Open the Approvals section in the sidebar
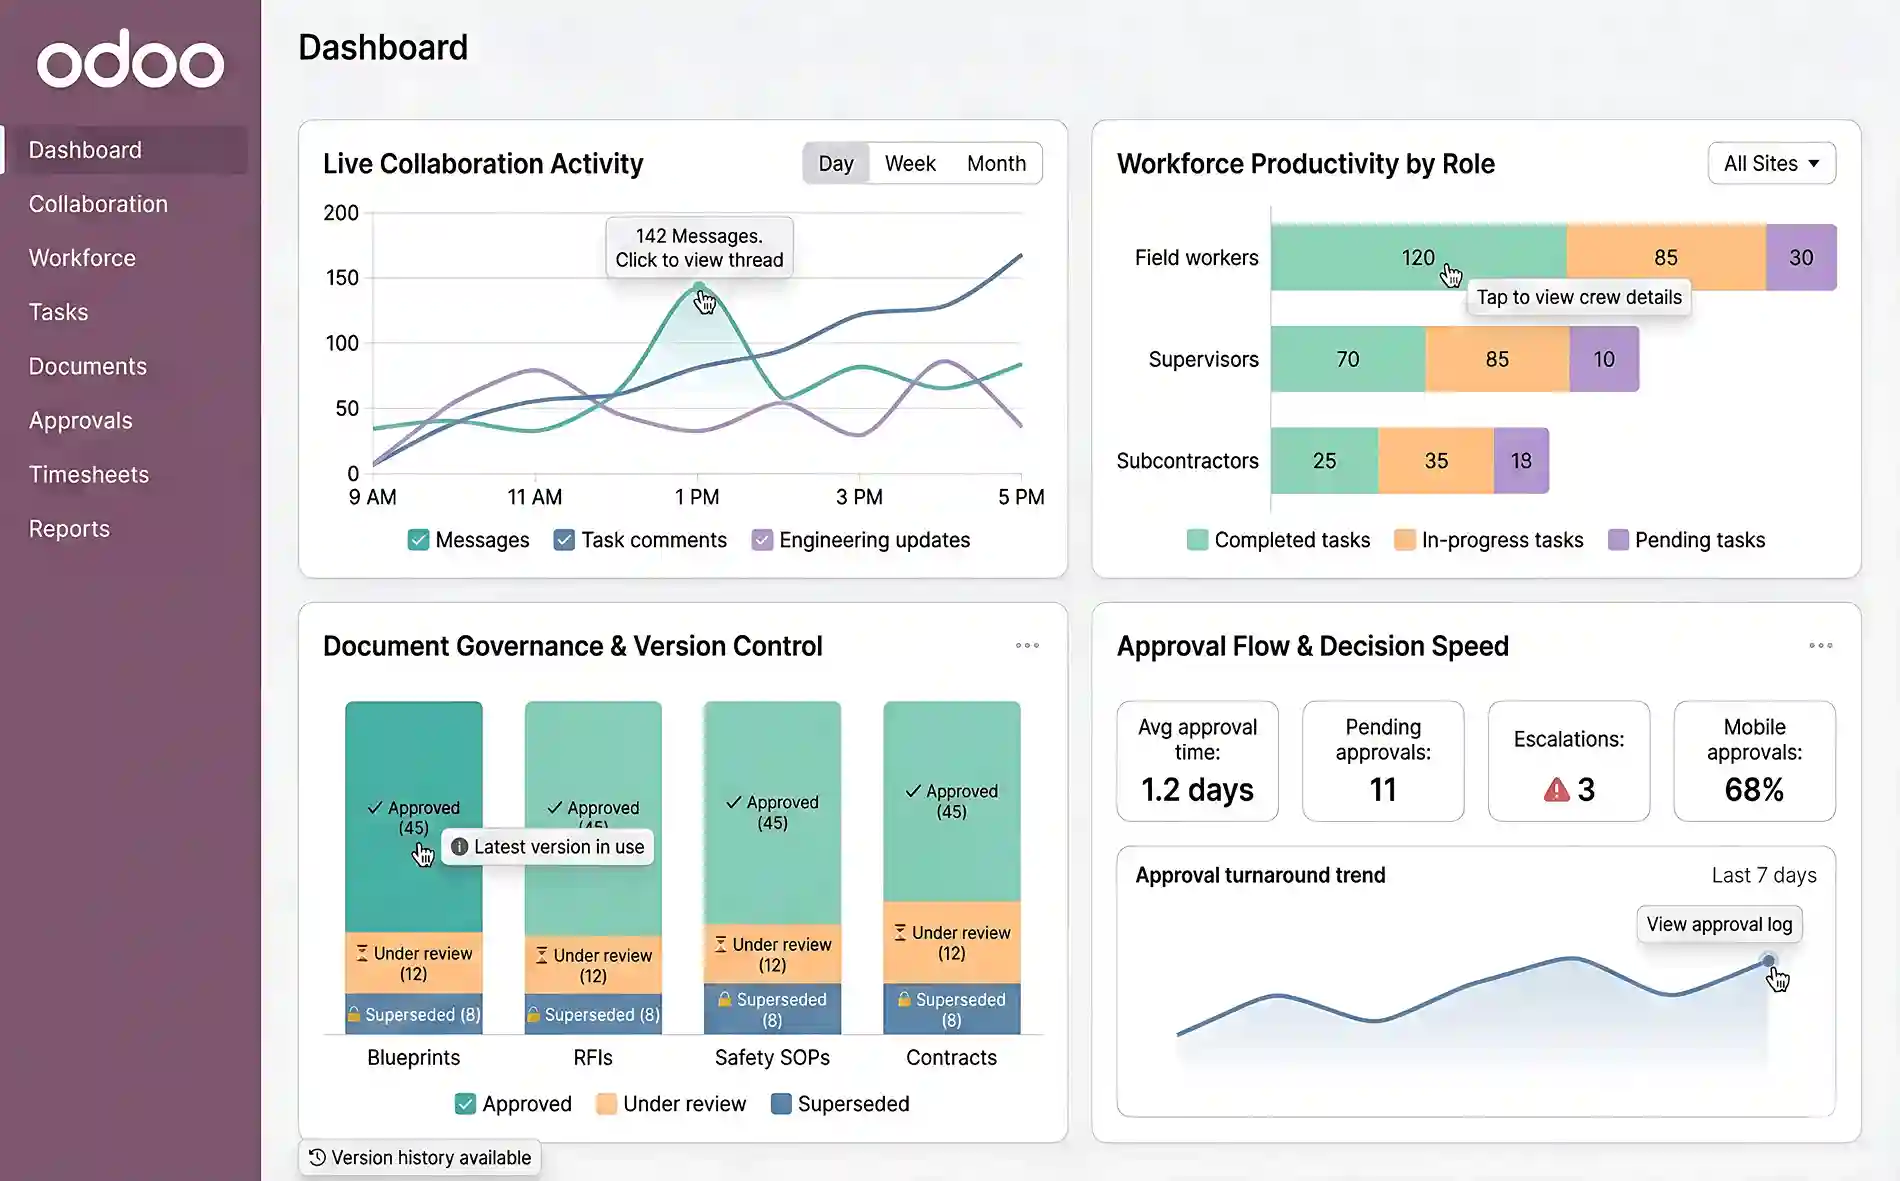 click(81, 420)
